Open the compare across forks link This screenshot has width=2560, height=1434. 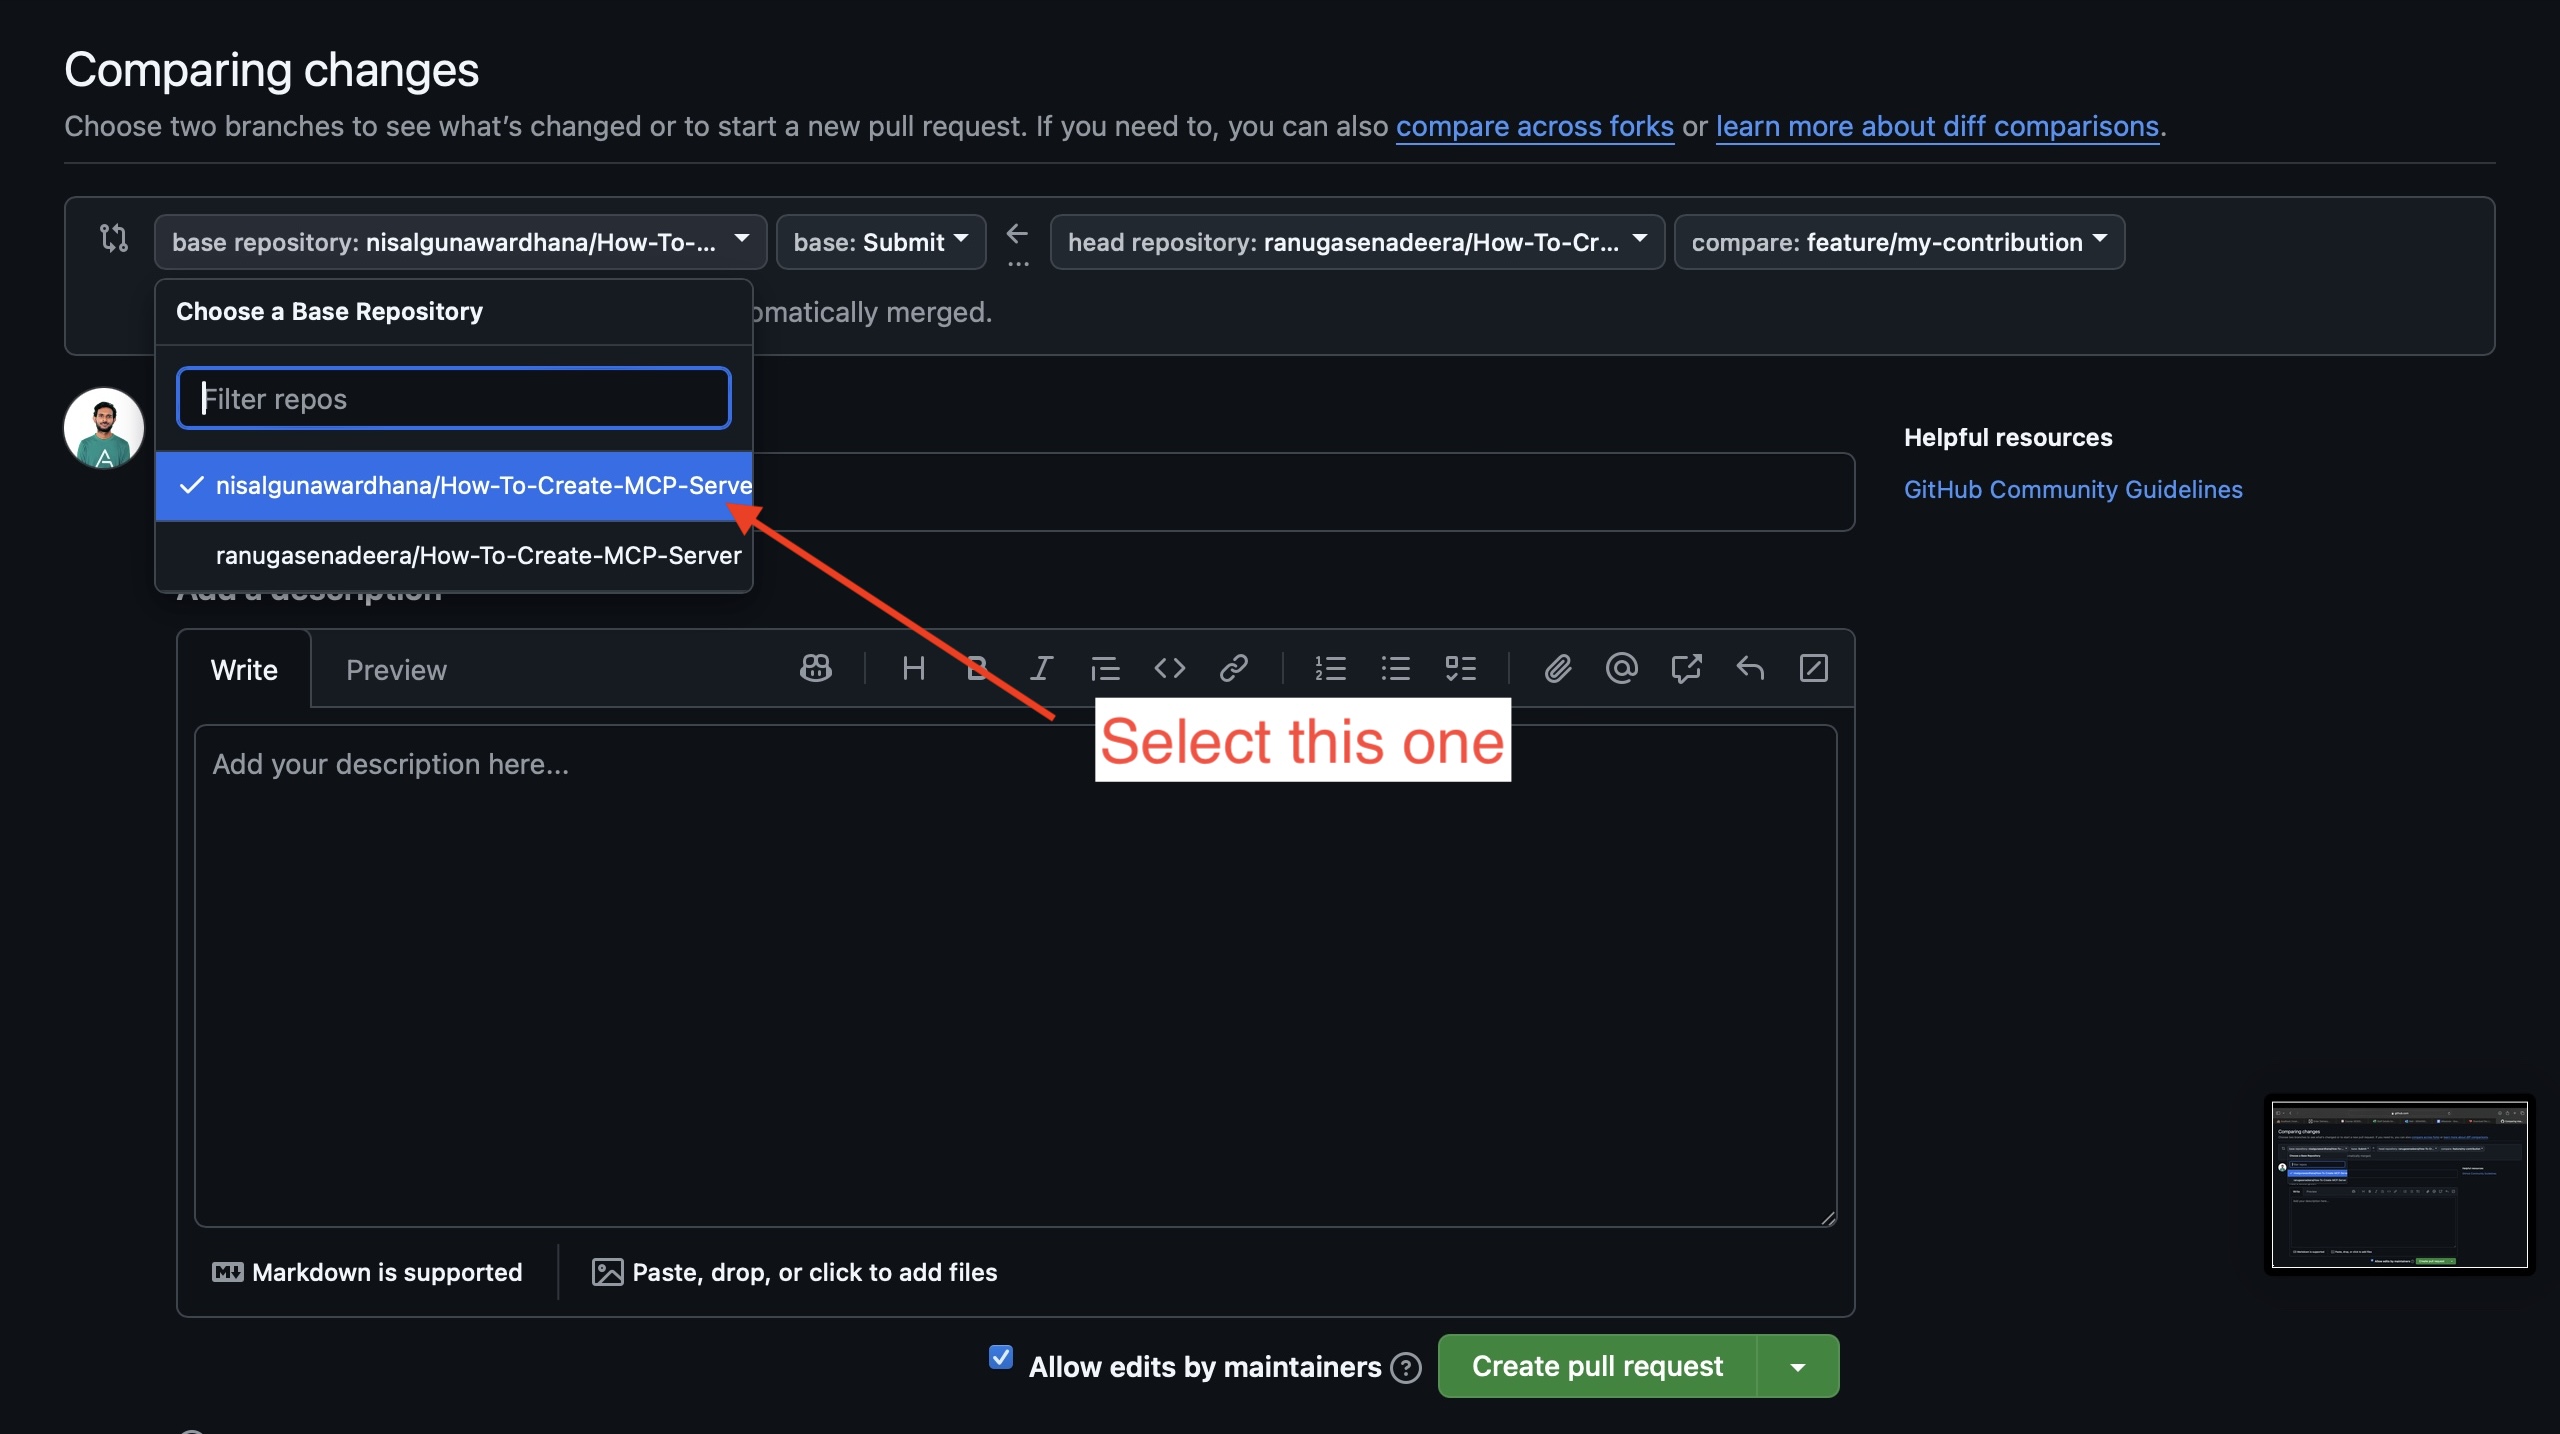click(1534, 127)
